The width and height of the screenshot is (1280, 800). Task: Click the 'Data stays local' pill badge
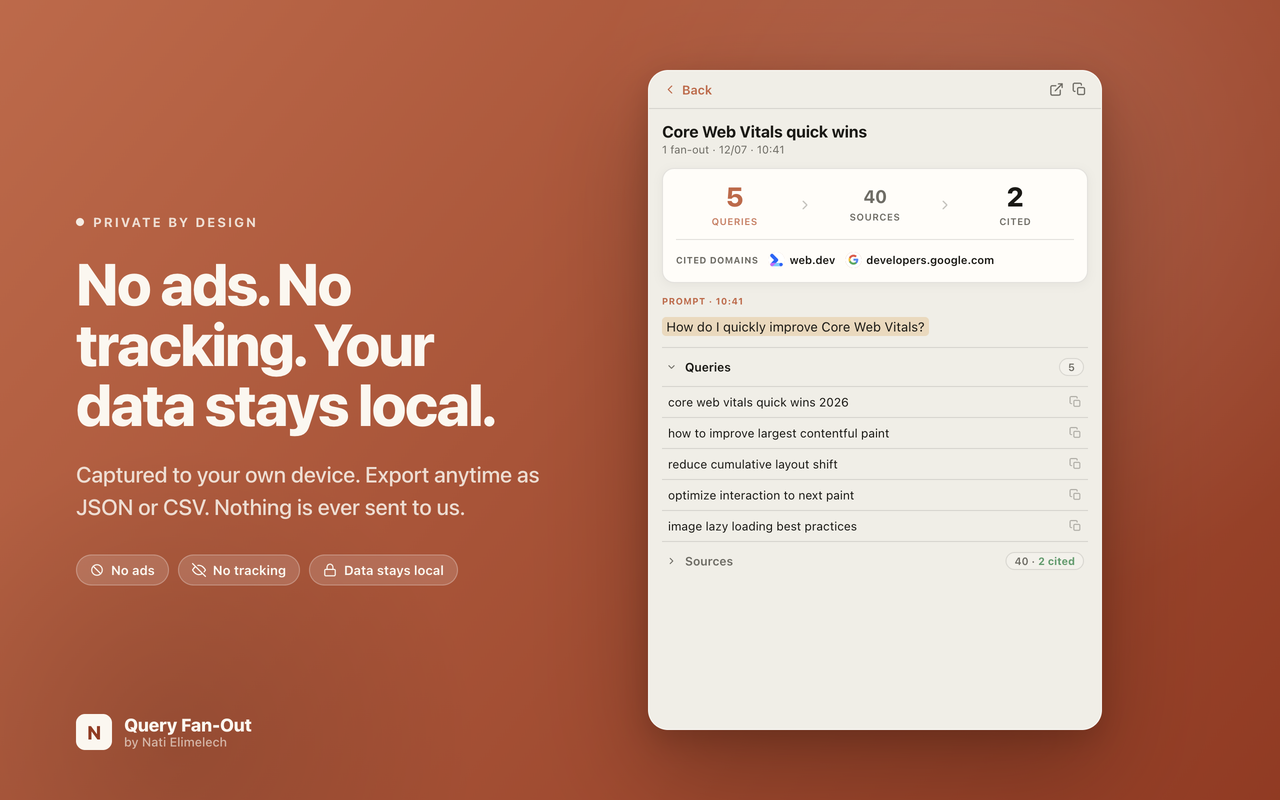click(x=383, y=570)
